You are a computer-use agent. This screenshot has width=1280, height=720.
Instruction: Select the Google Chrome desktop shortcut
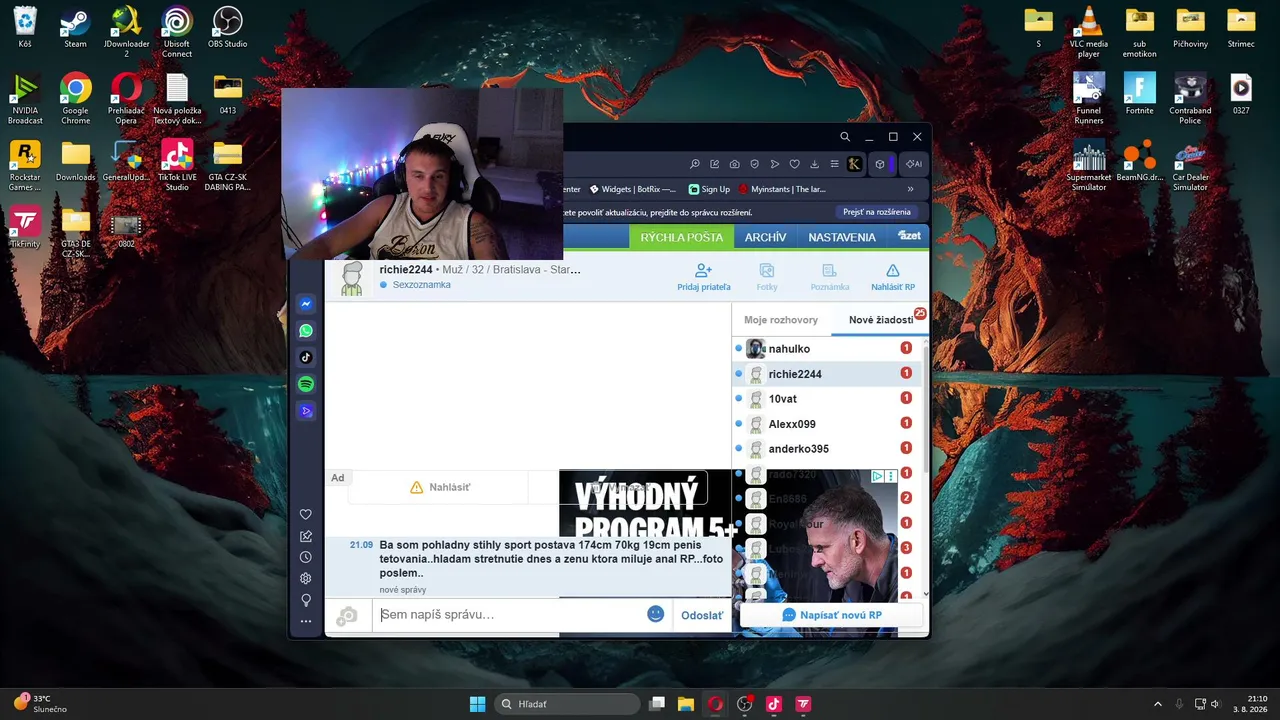[75, 98]
